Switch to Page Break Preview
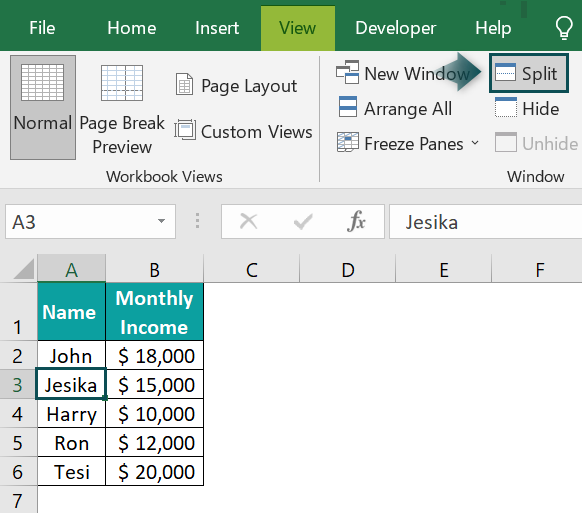 (x=122, y=108)
